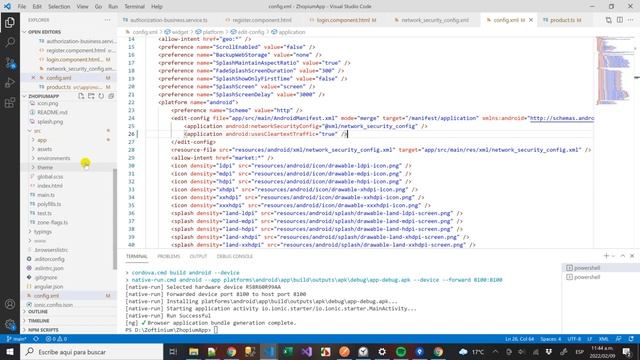Screen dimensions: 640x360
Task: Open editor more actions ellipsis
Action: 631,20
